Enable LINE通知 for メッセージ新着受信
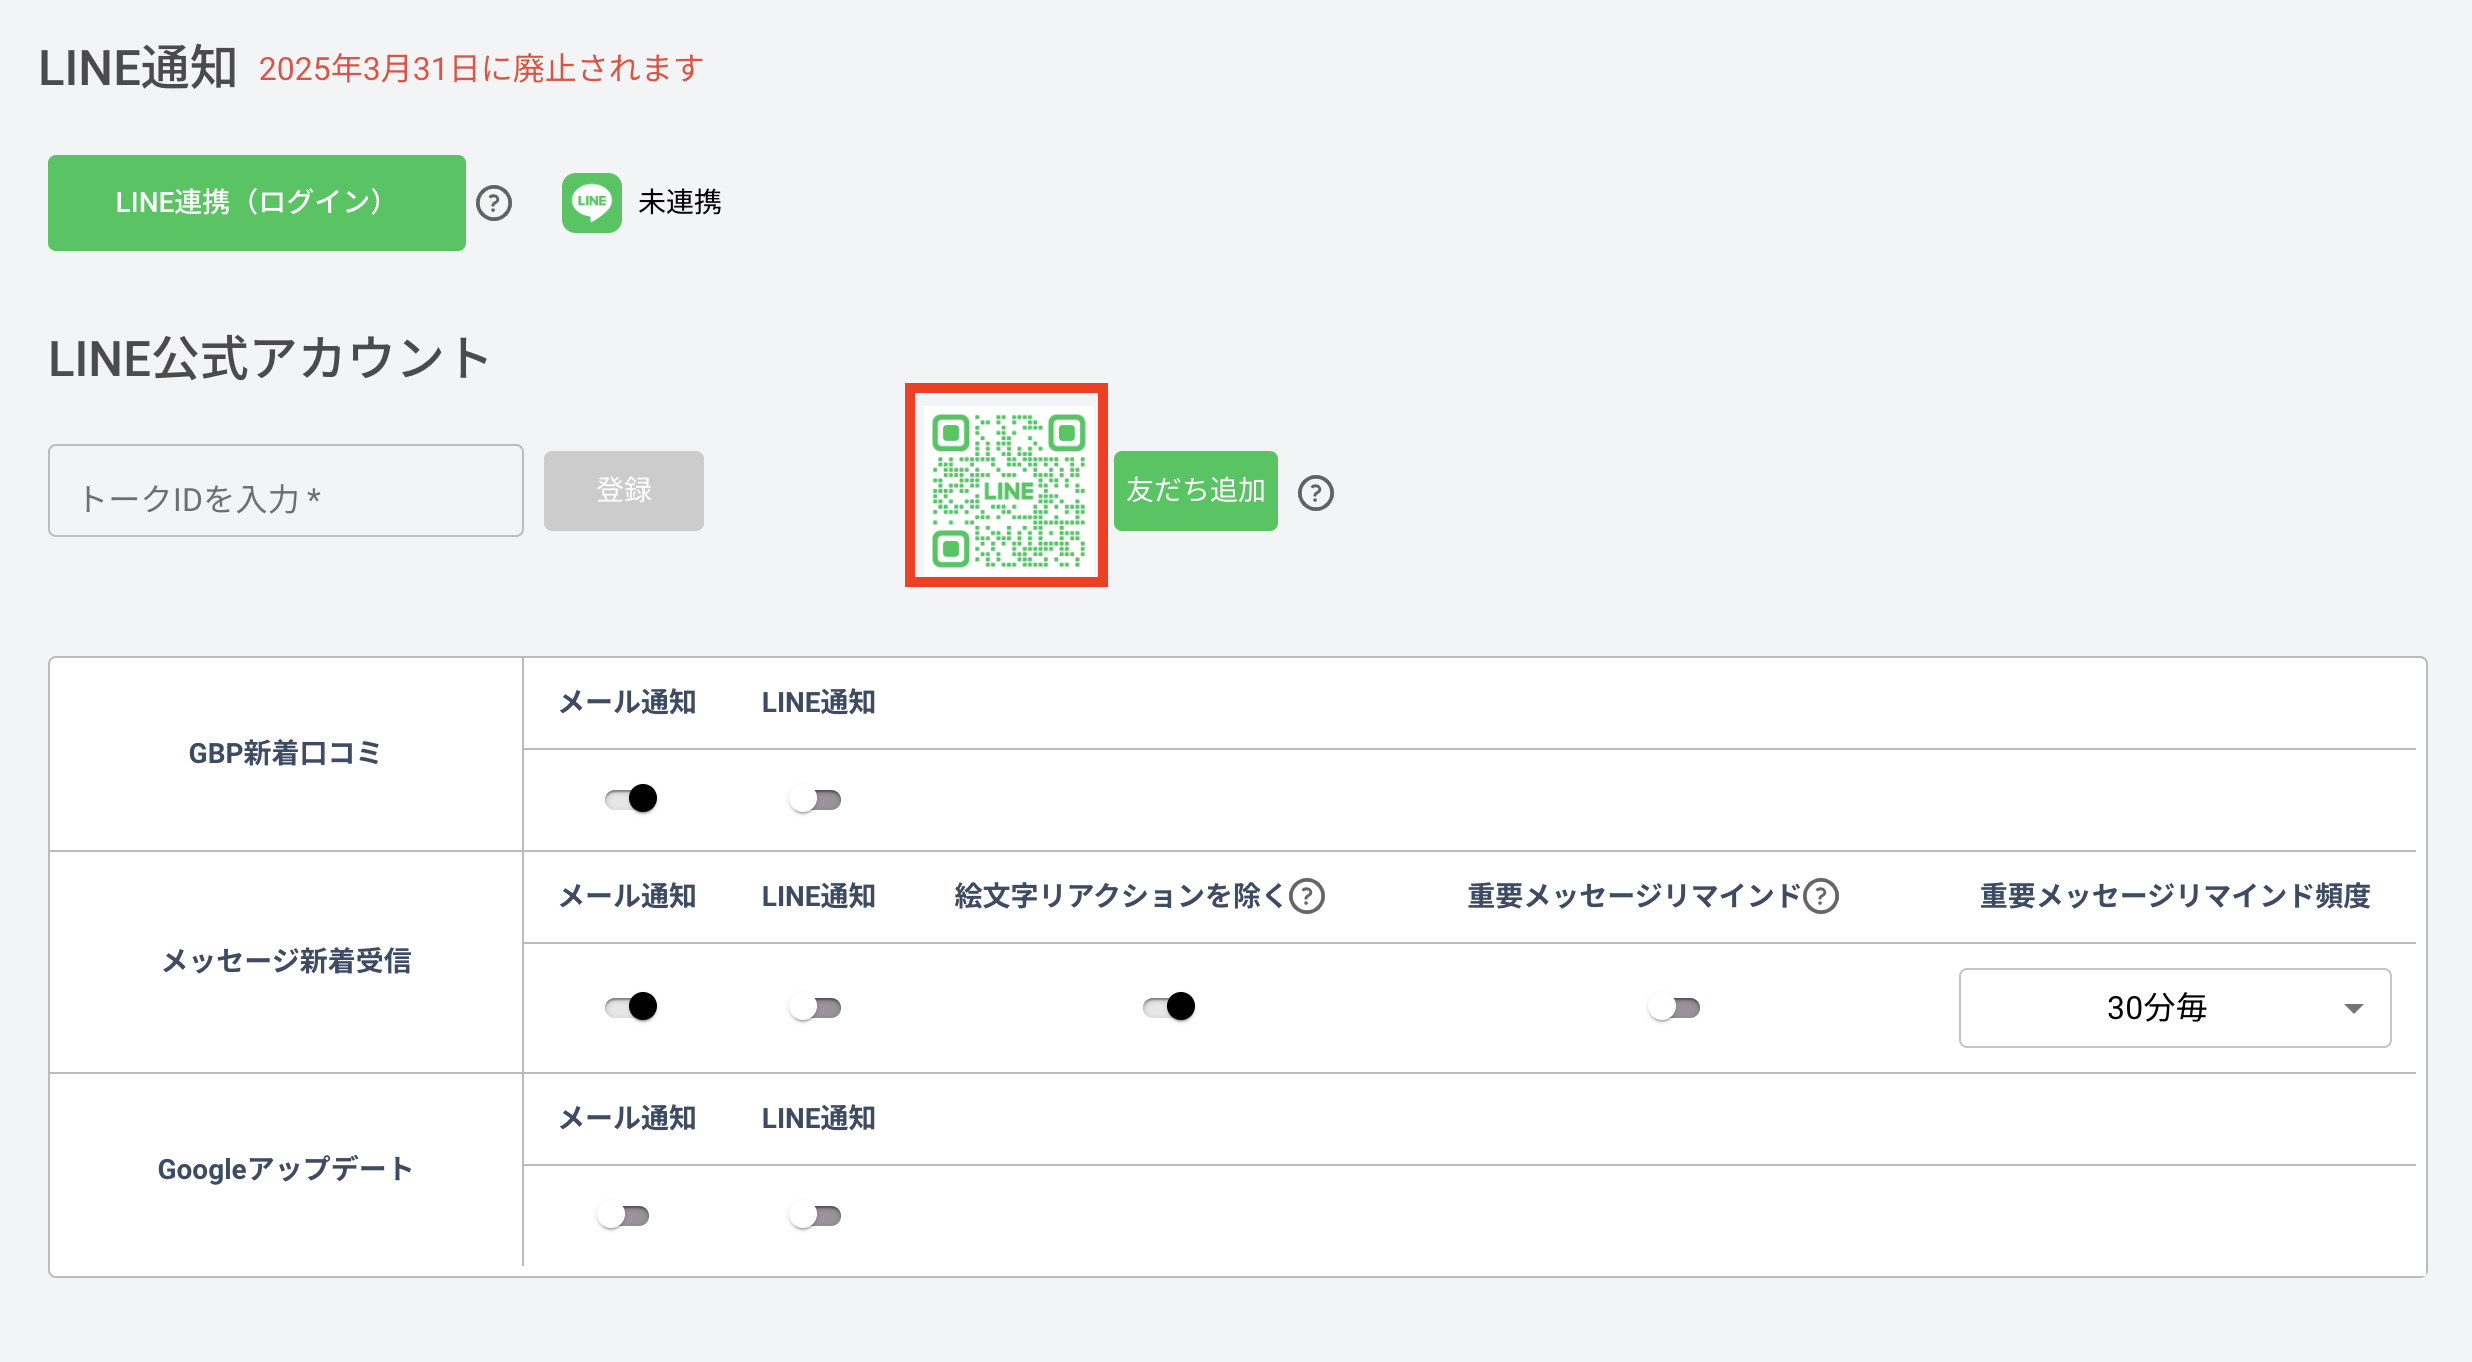Image resolution: width=2472 pixels, height=1362 pixels. [x=815, y=1007]
